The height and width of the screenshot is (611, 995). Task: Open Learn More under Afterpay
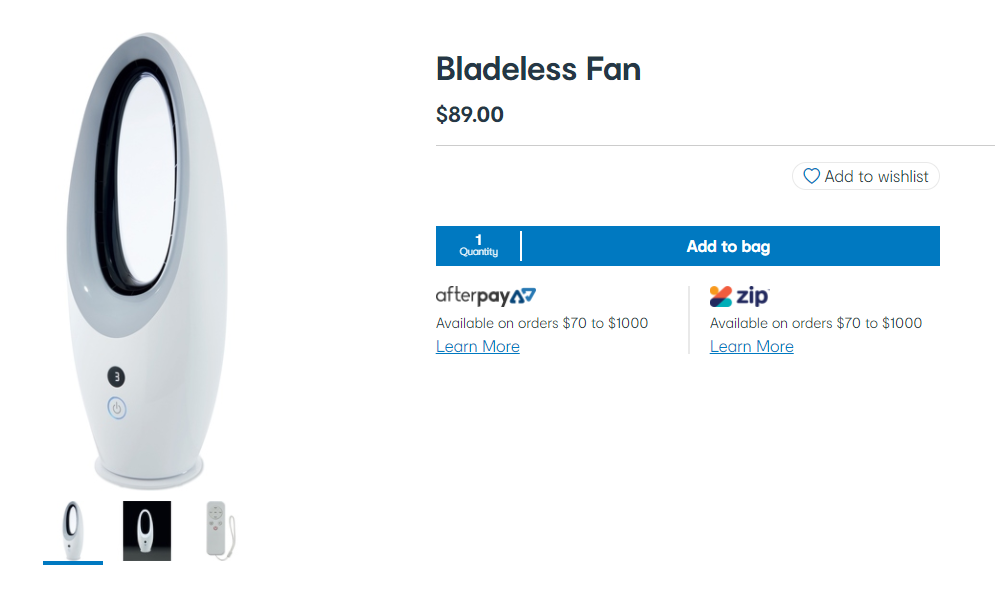[477, 346]
